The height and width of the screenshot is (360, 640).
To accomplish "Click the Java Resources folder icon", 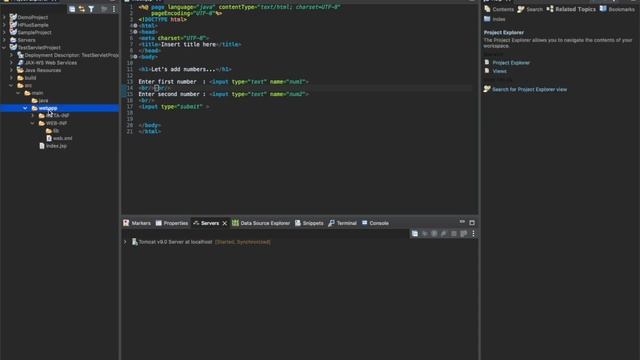I will [20, 70].
